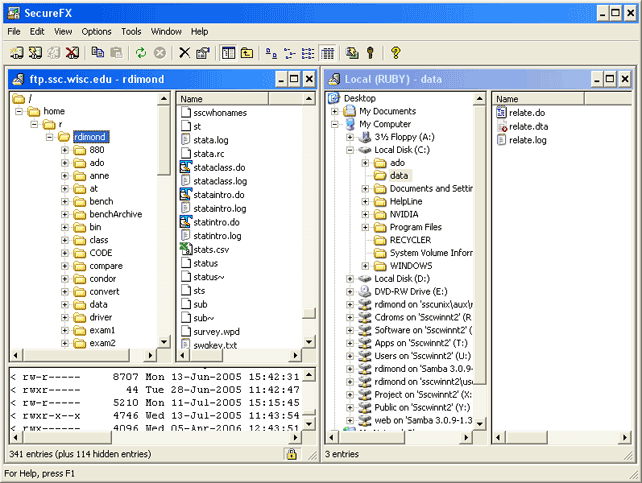Click the SecureFX title bar app icon
The height and width of the screenshot is (483, 642).
pyautogui.click(x=14, y=13)
